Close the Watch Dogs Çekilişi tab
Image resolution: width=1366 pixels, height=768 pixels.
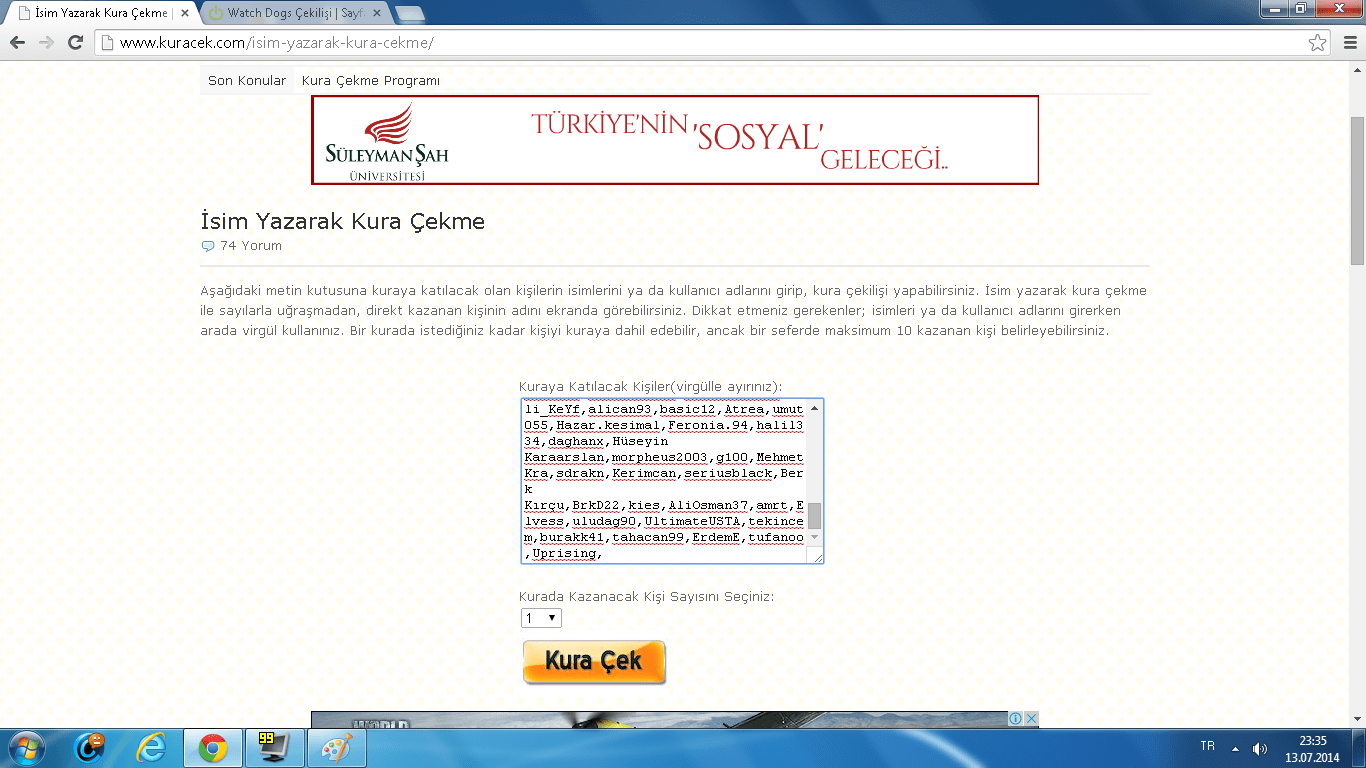(x=376, y=14)
